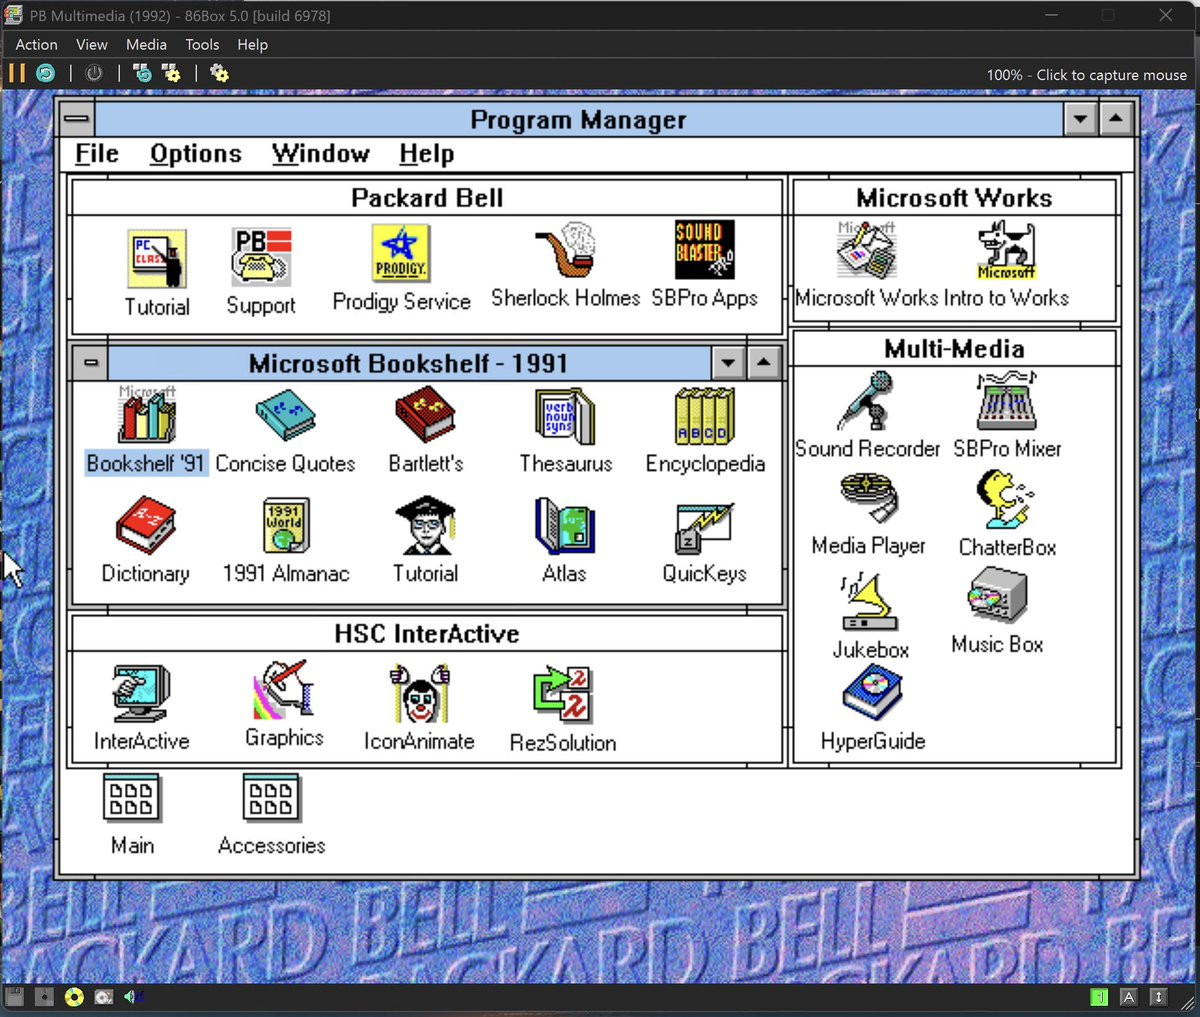The height and width of the screenshot is (1017, 1200).
Task: Activate the Multi-Media group title bar
Action: click(x=954, y=349)
